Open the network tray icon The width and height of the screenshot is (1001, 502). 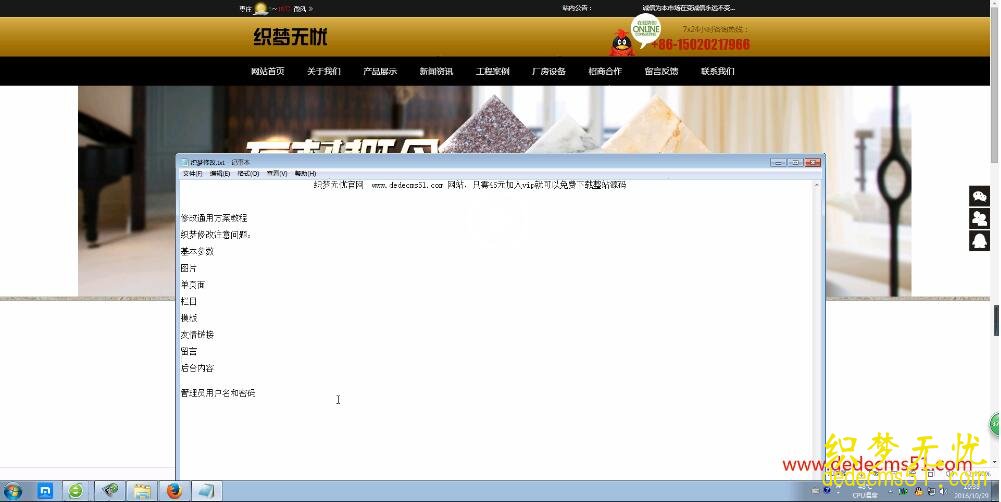click(931, 491)
